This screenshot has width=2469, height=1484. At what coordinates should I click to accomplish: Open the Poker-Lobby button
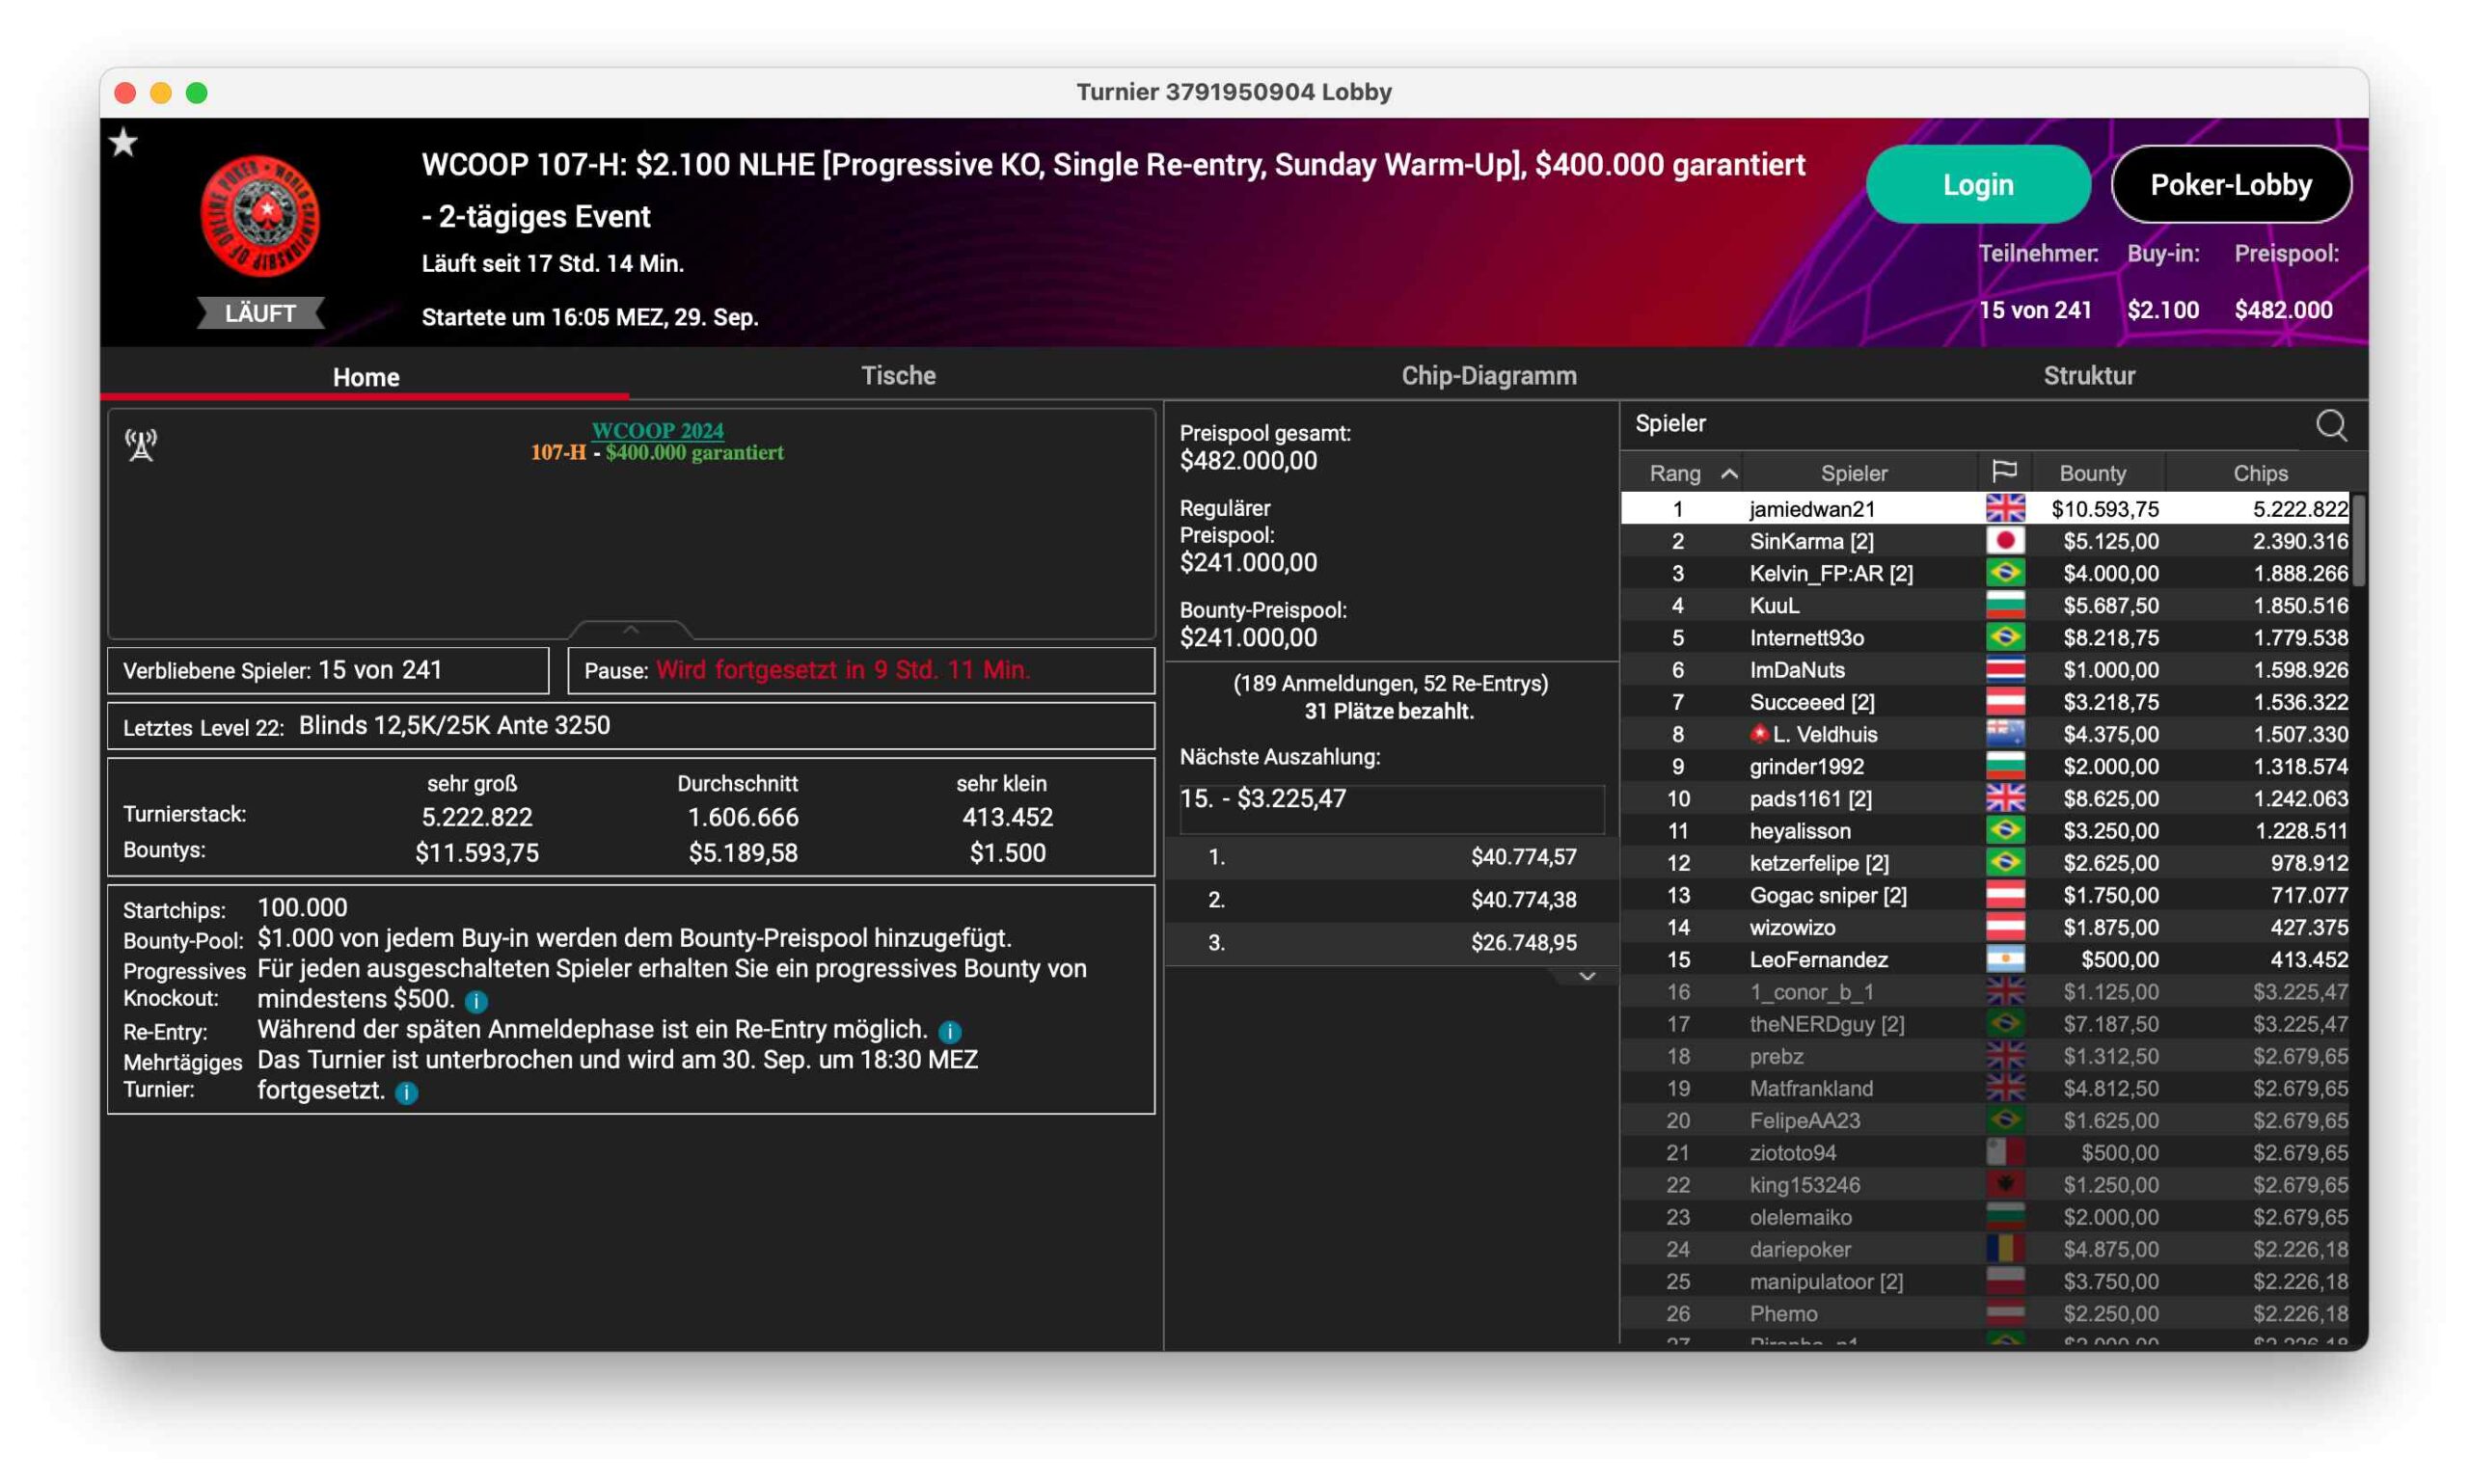(2230, 185)
